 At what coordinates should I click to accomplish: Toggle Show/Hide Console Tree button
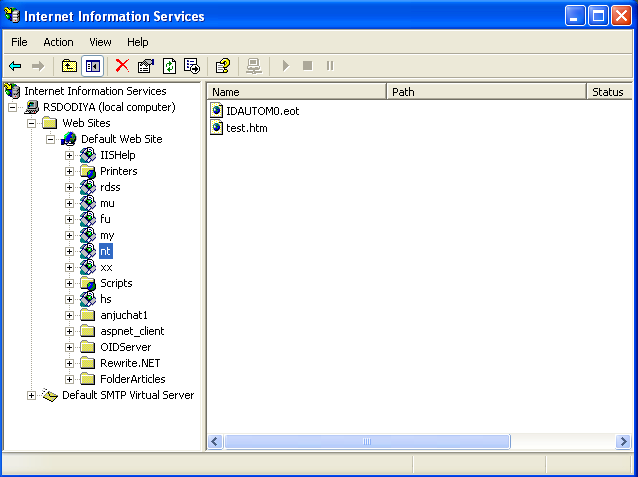pyautogui.click(x=93, y=66)
